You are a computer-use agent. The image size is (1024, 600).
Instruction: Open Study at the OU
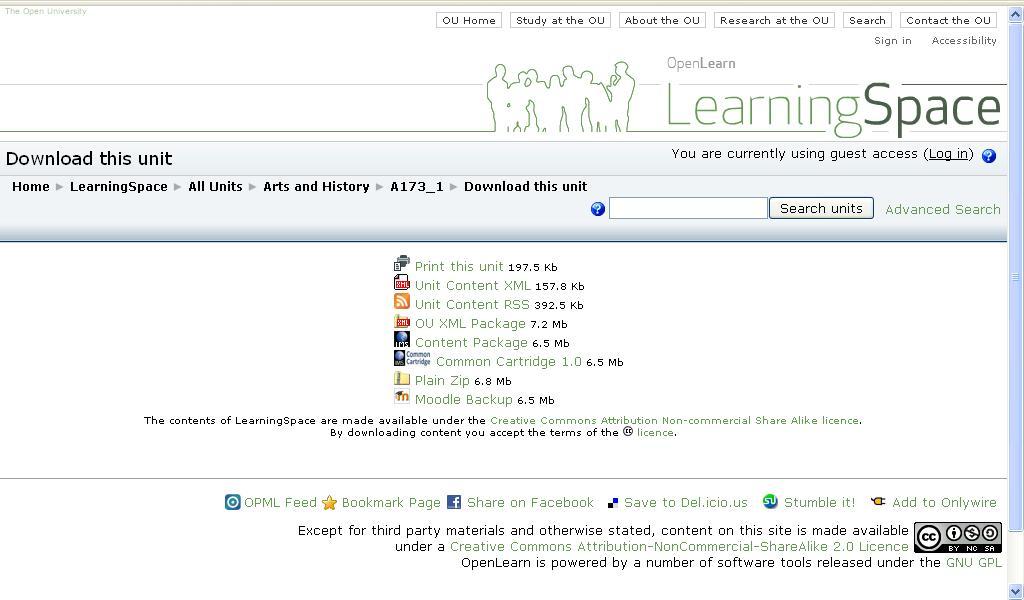560,20
